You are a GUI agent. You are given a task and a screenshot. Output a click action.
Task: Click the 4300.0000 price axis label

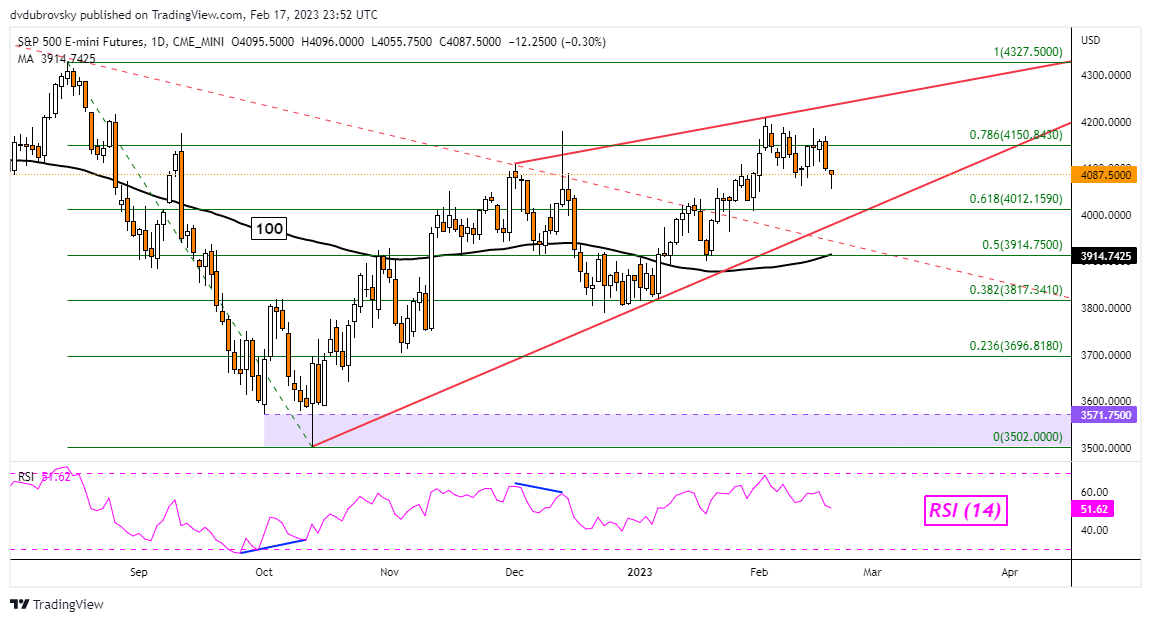coord(1105,76)
